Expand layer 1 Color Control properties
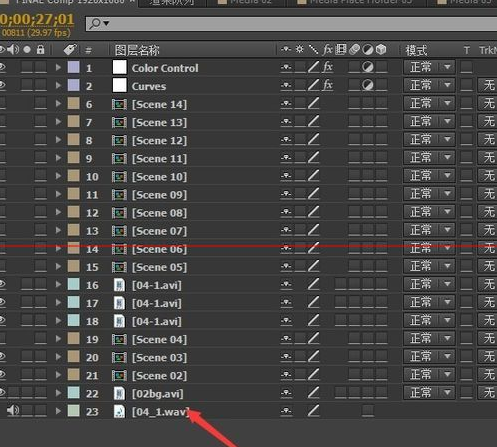The height and width of the screenshot is (447, 497). [x=58, y=68]
